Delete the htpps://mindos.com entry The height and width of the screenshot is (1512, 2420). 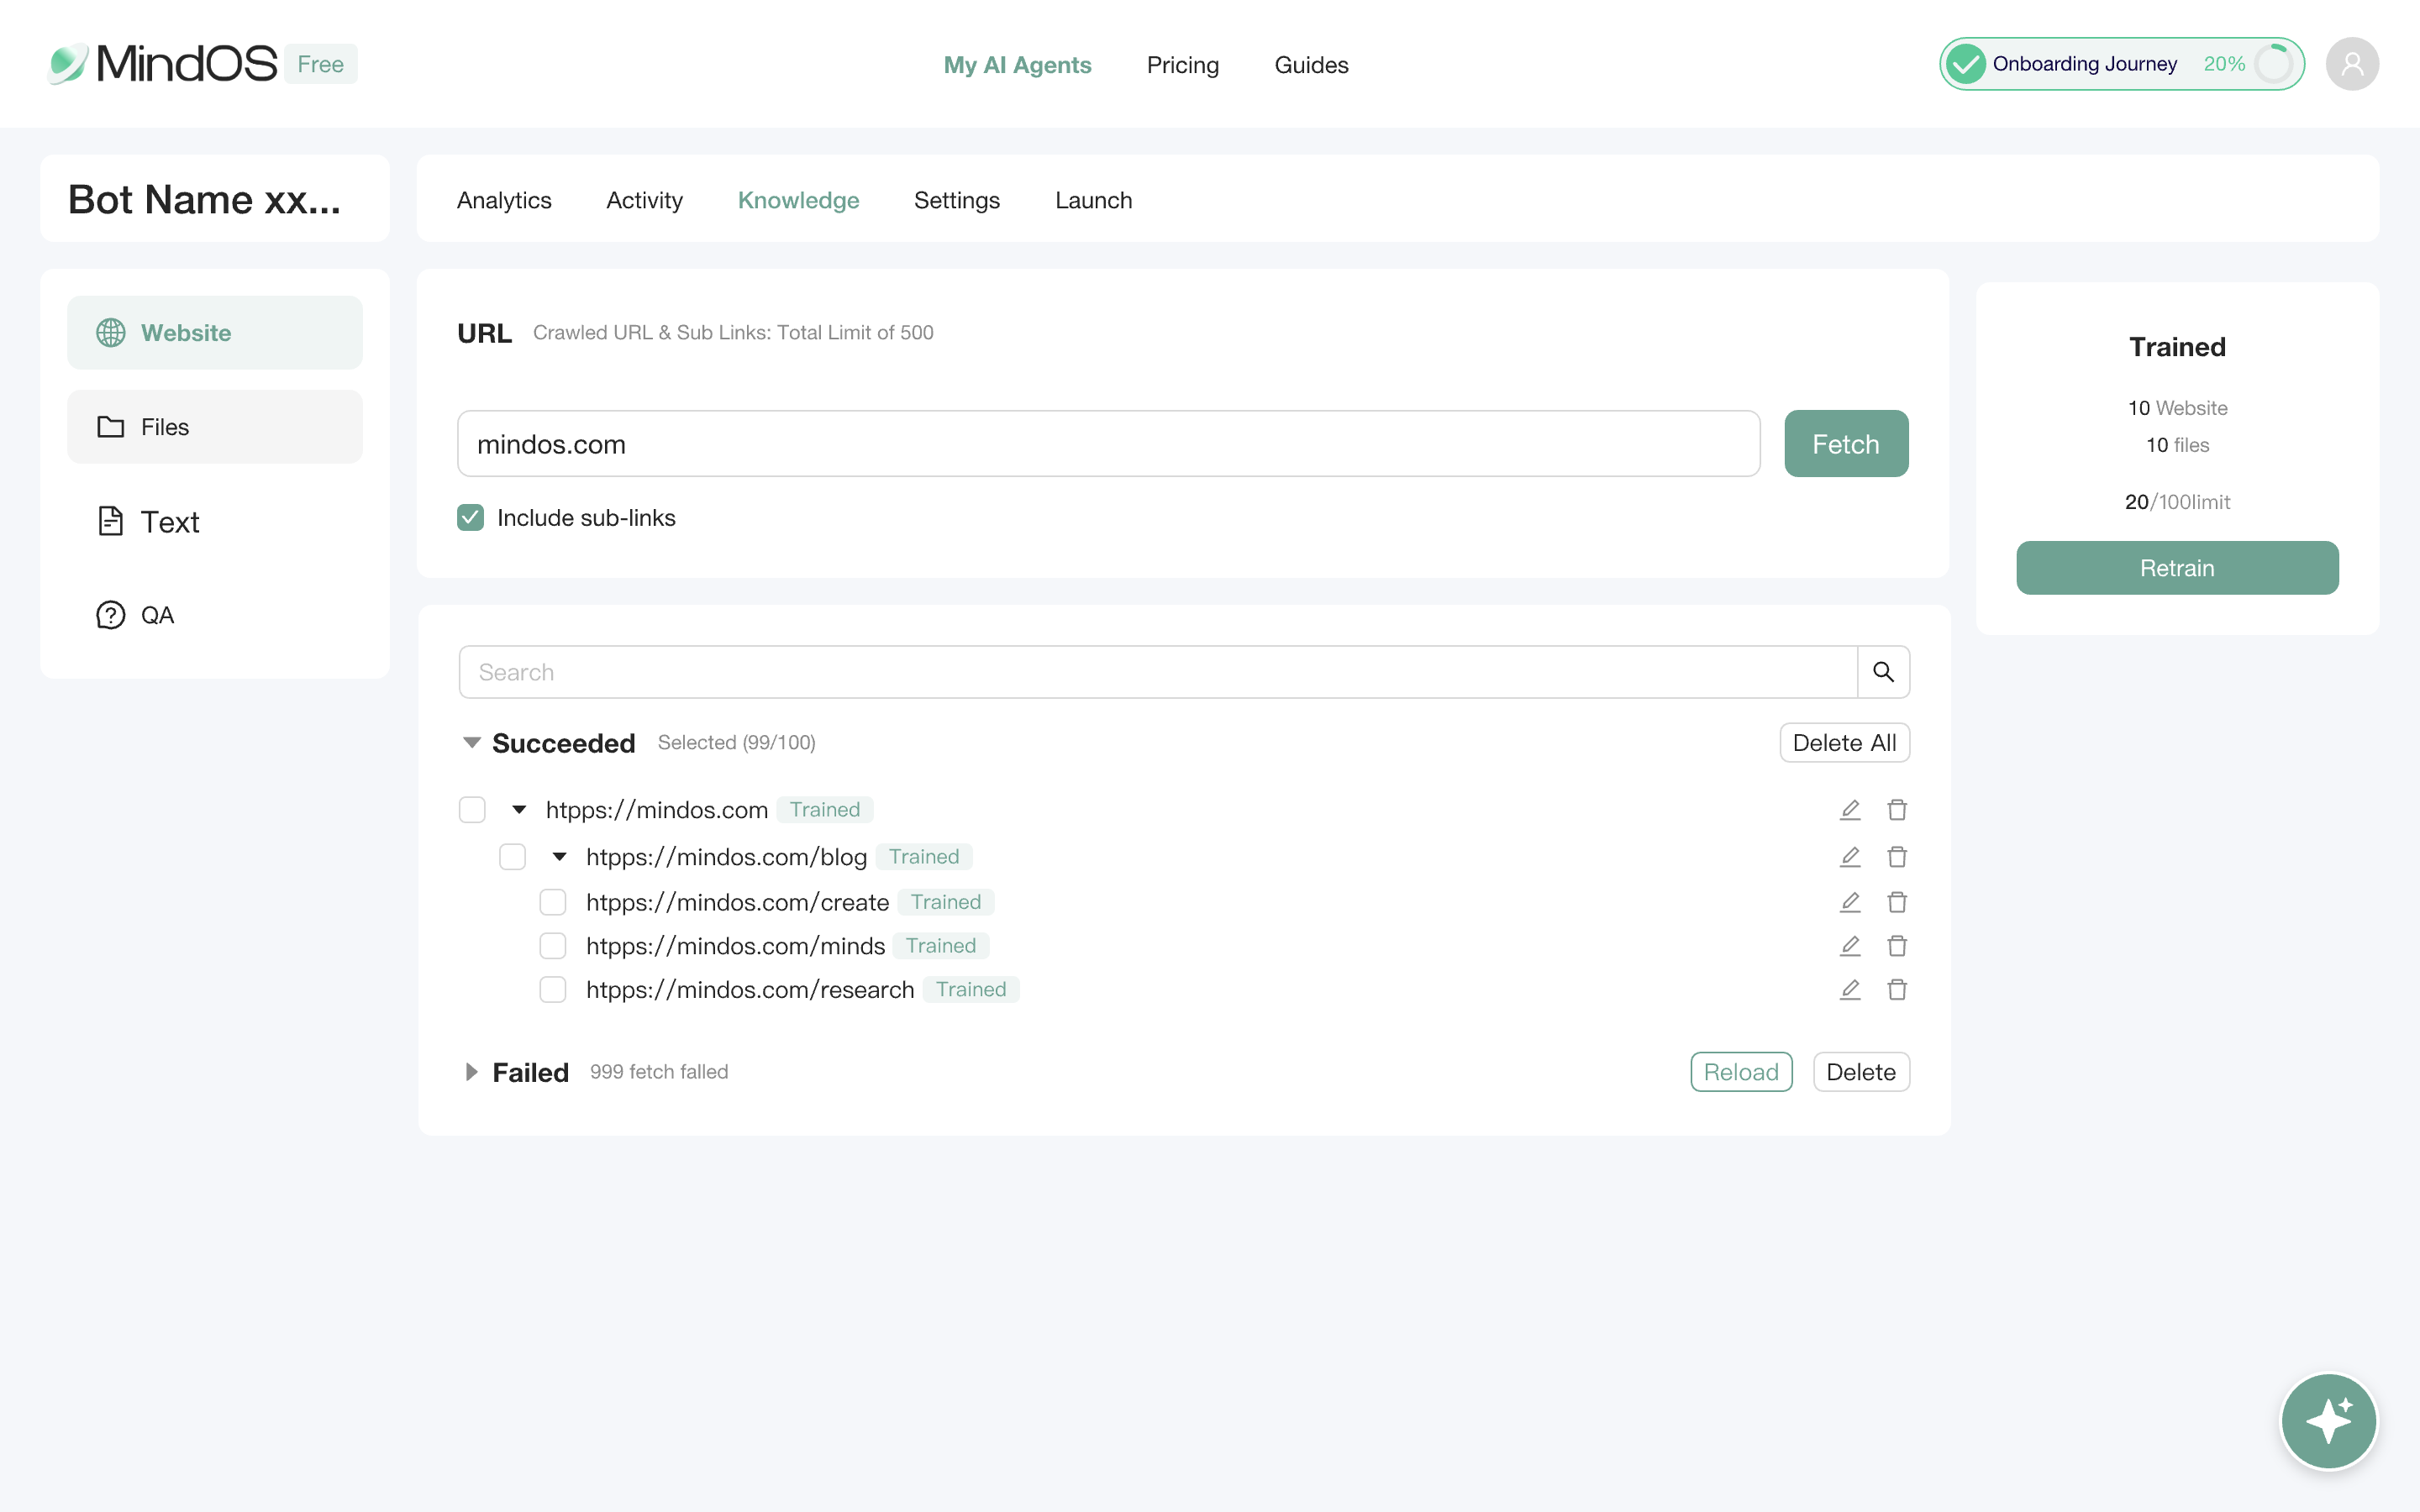point(1897,810)
